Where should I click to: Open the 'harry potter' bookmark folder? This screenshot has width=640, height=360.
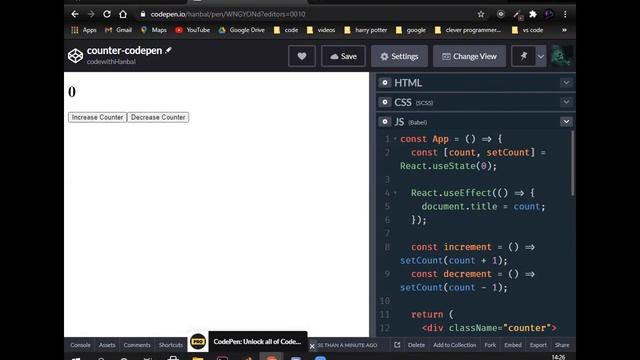(365, 30)
